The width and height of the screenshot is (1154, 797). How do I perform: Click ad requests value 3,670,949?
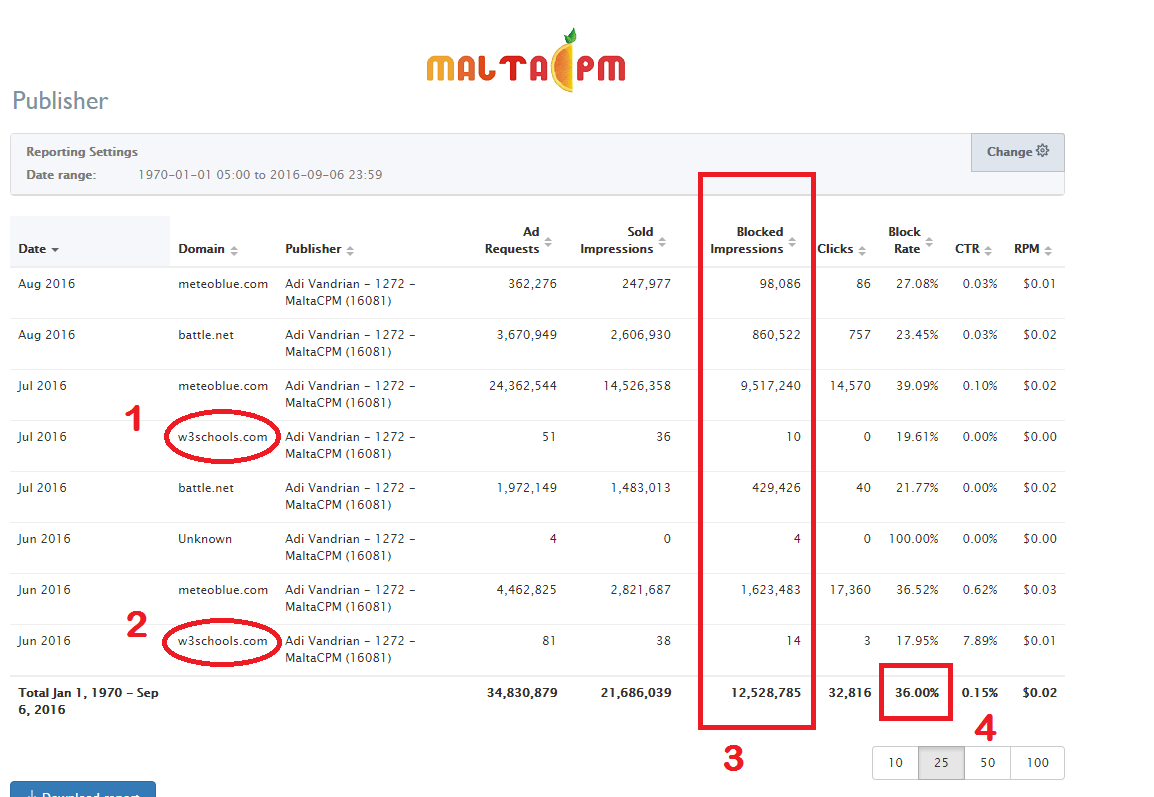click(x=526, y=335)
